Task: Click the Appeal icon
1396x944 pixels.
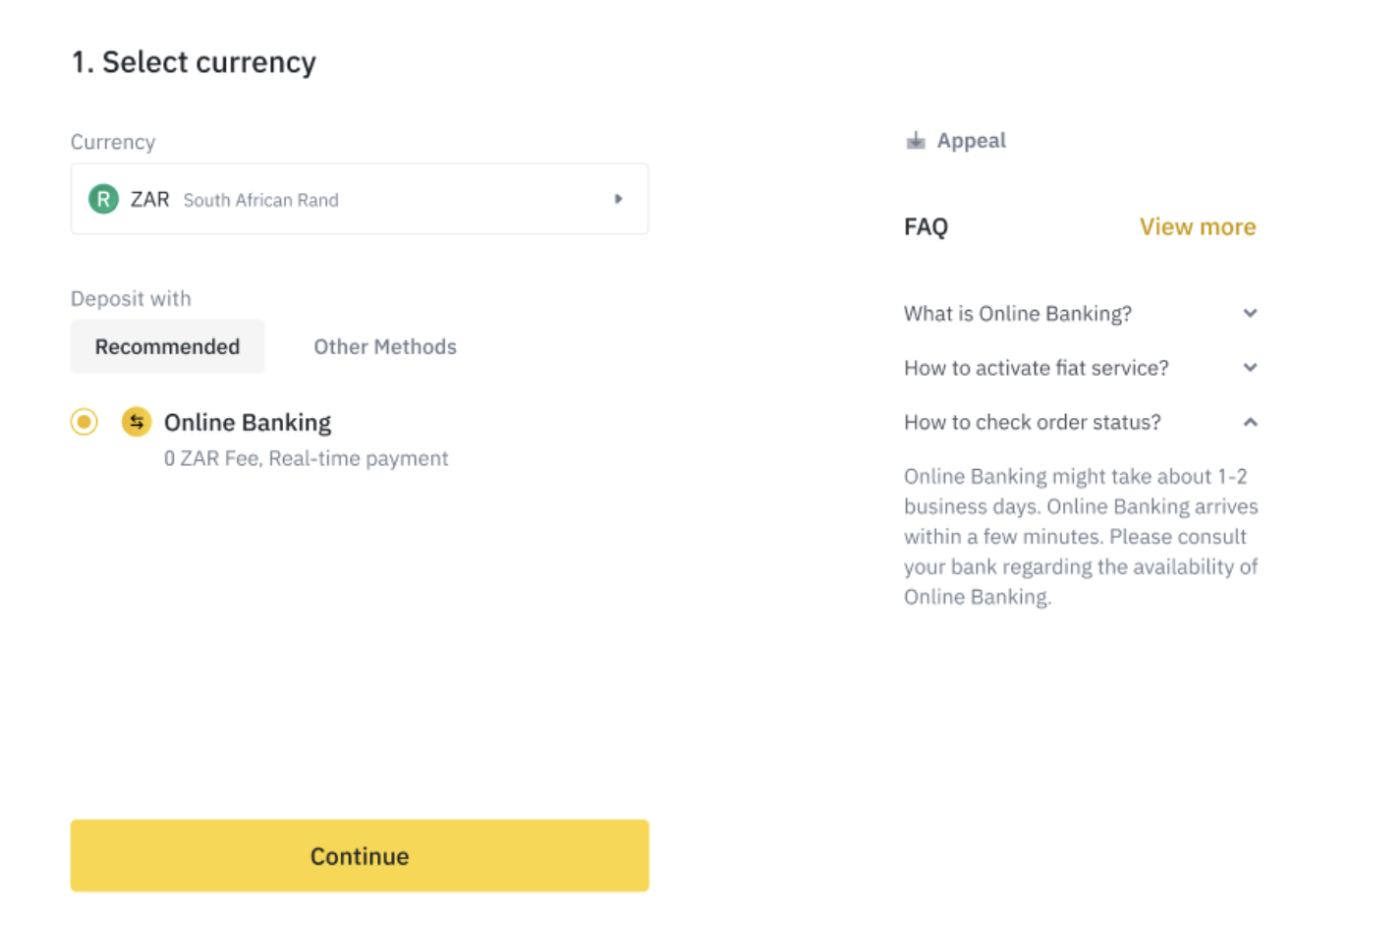Action: [x=915, y=141]
